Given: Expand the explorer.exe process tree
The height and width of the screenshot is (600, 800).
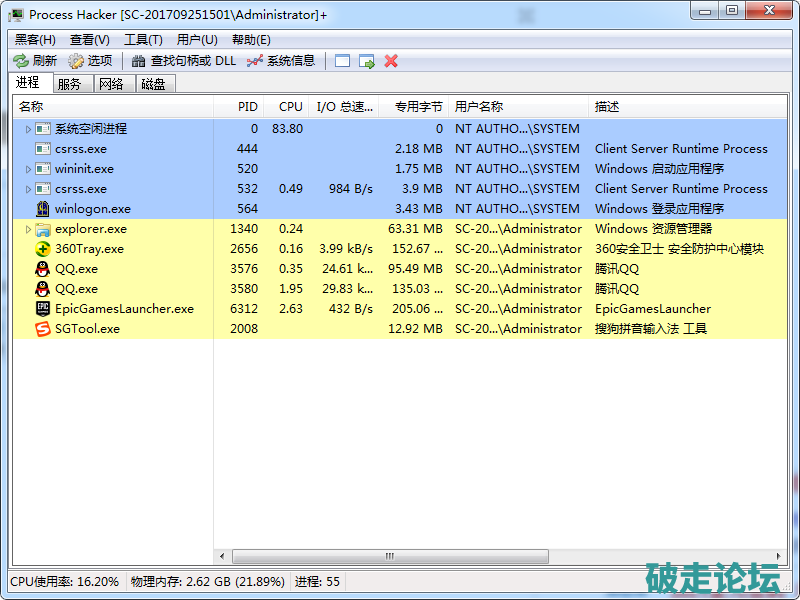Looking at the screenshot, I should click(28, 229).
